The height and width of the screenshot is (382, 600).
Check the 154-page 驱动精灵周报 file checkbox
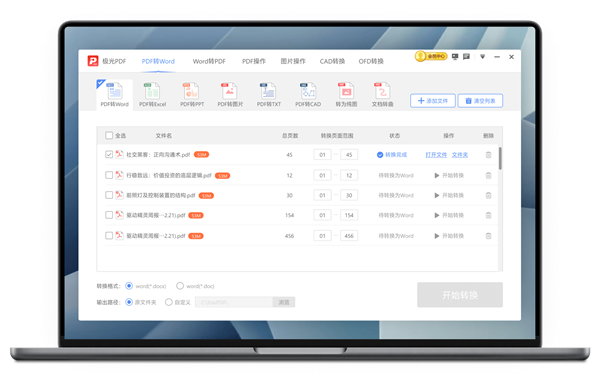[x=109, y=215]
